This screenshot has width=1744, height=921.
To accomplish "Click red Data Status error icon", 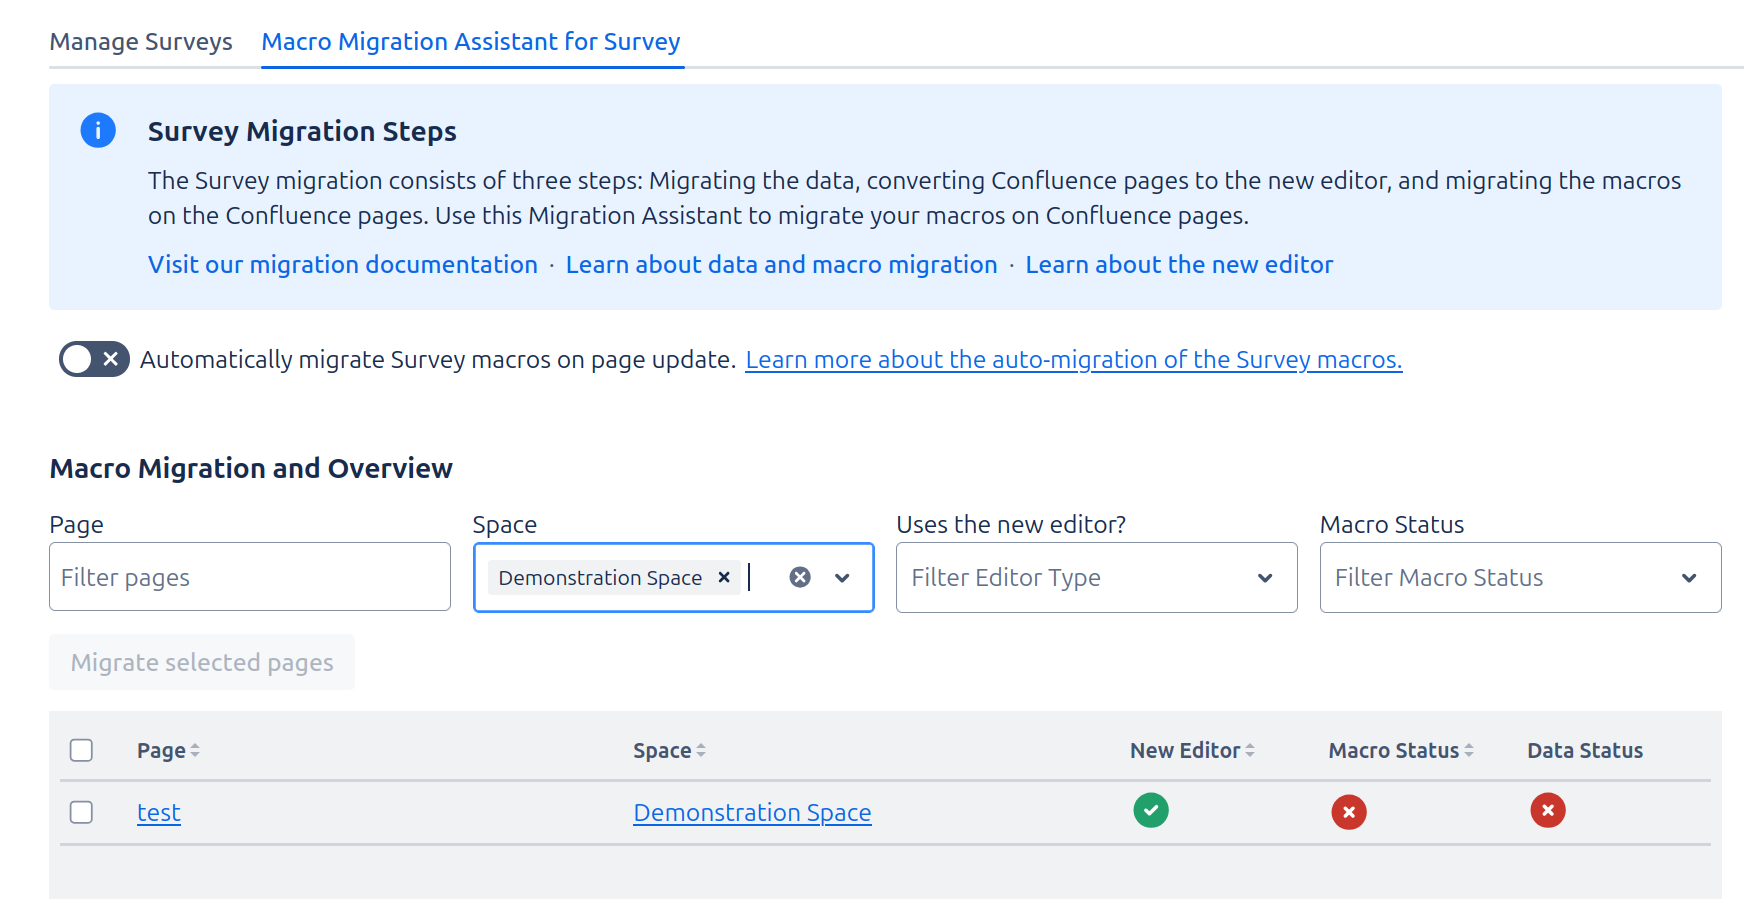I will (x=1547, y=810).
